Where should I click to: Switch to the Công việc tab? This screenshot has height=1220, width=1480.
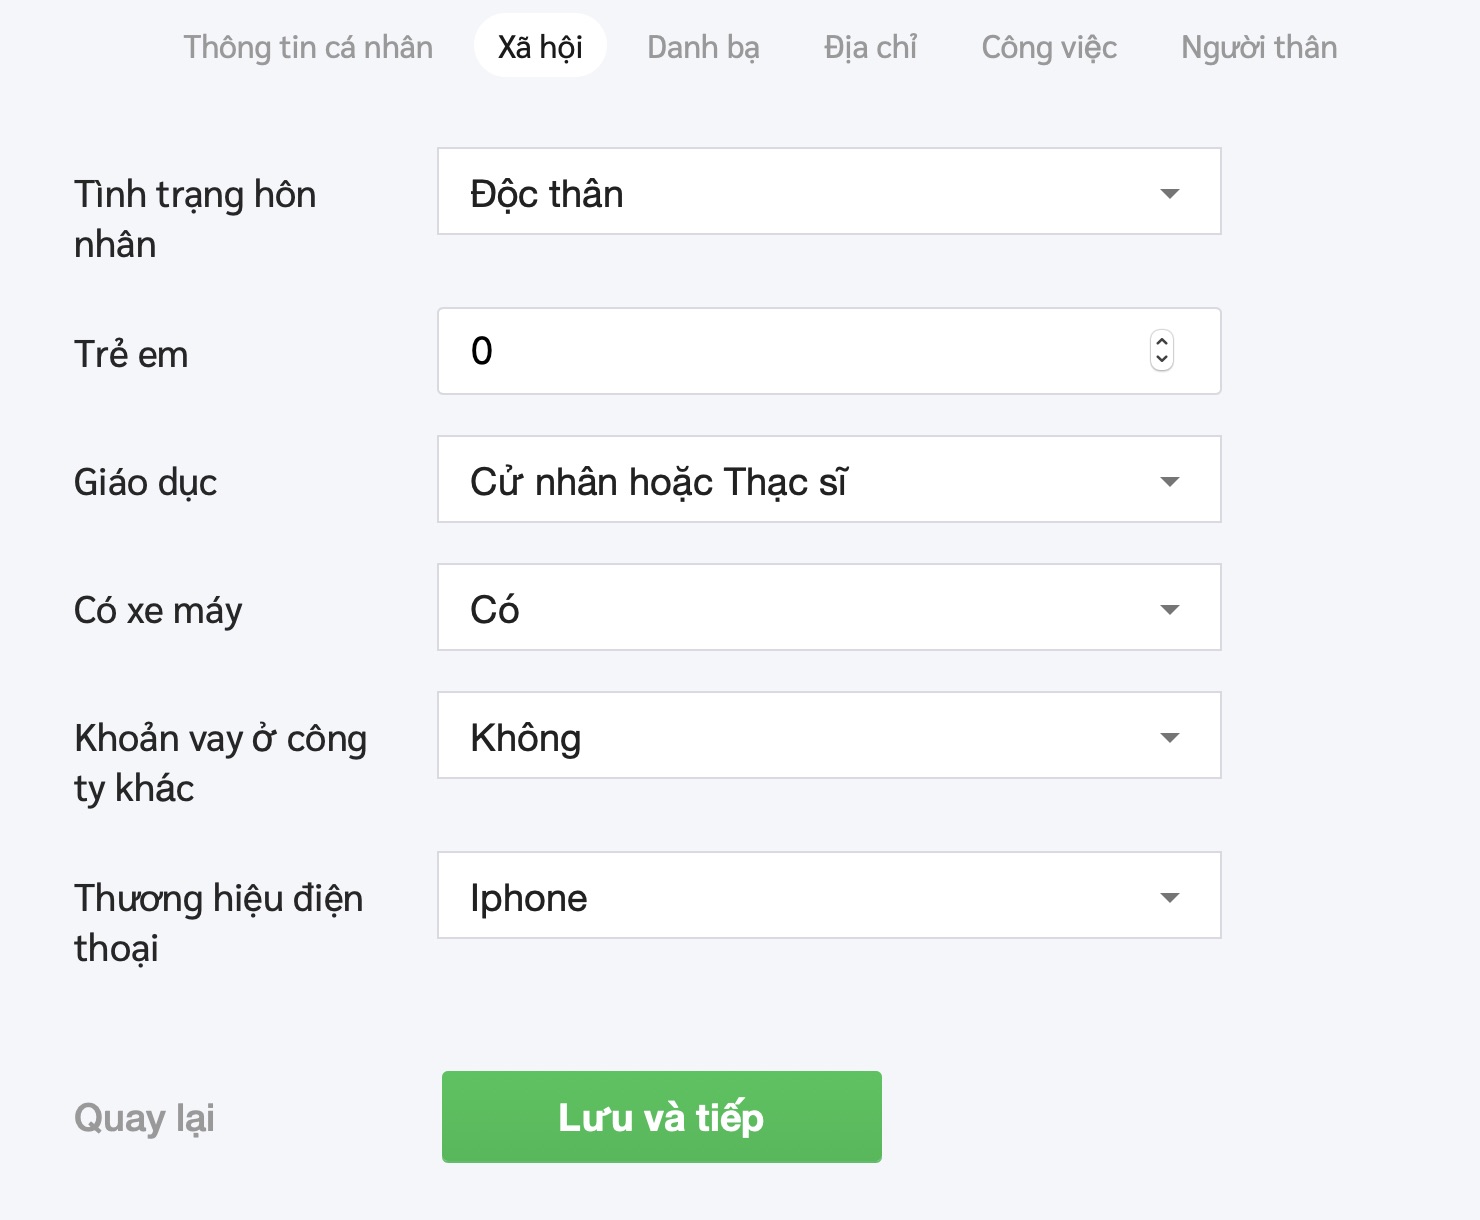[1049, 47]
